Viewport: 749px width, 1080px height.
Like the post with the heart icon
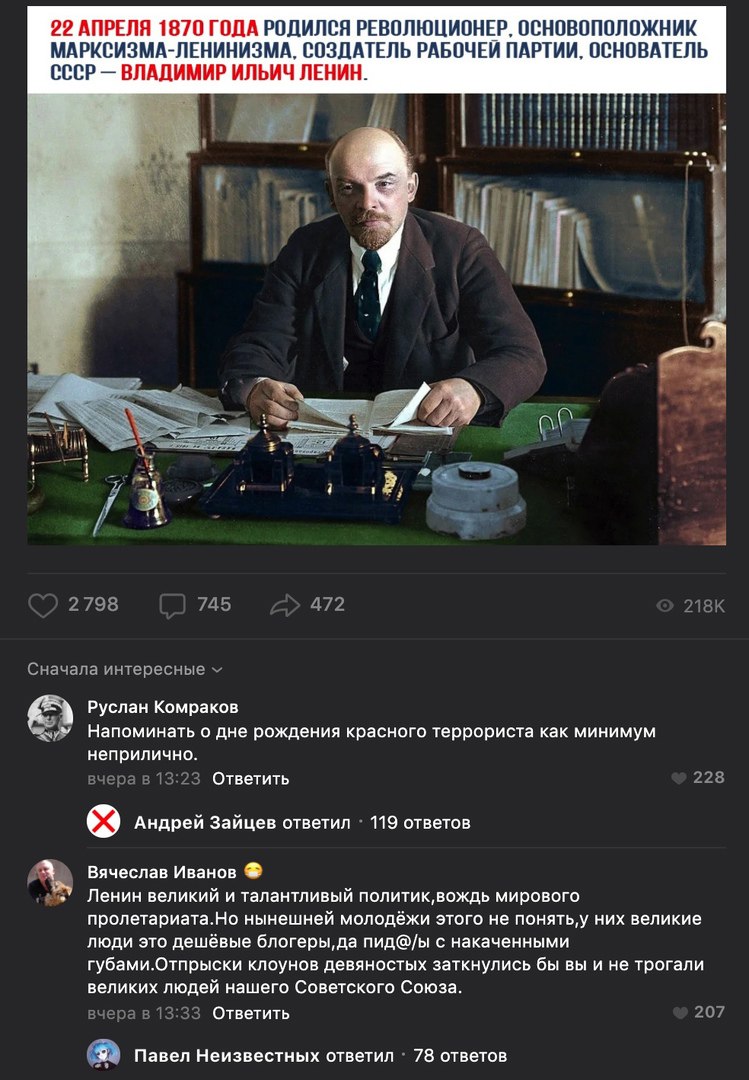pyautogui.click(x=43, y=605)
